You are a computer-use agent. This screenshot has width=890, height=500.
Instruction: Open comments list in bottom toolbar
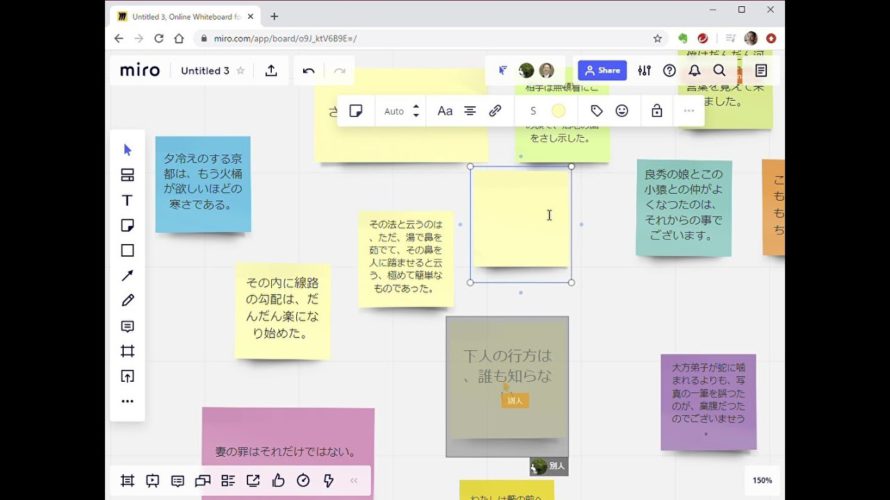tap(177, 481)
